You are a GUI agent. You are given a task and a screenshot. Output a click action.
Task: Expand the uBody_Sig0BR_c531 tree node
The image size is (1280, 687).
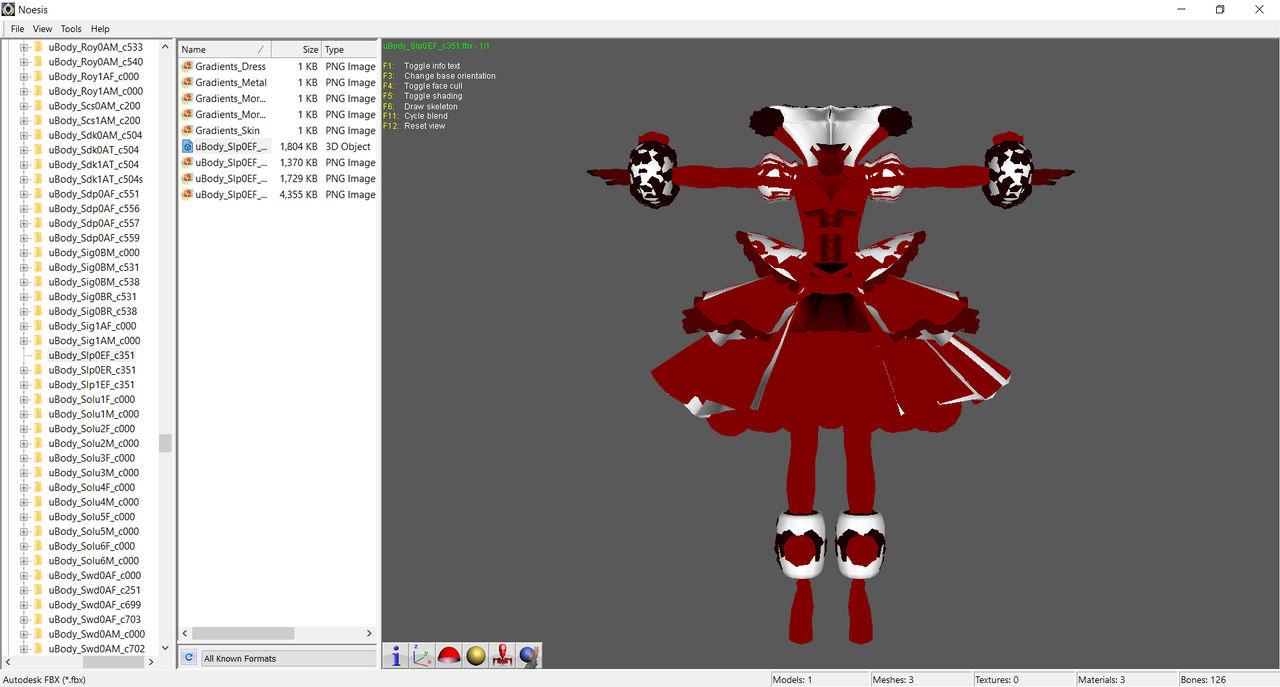point(23,297)
